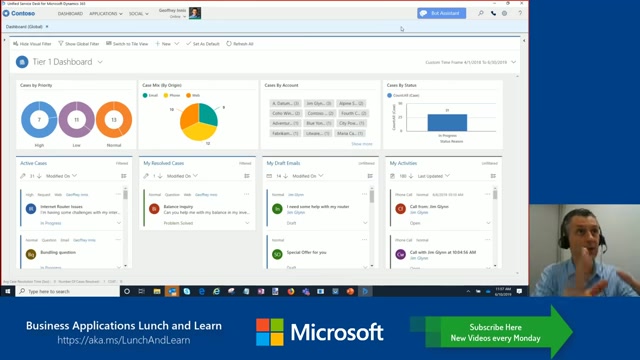Open the Special Offer for you draft email

coord(307,252)
